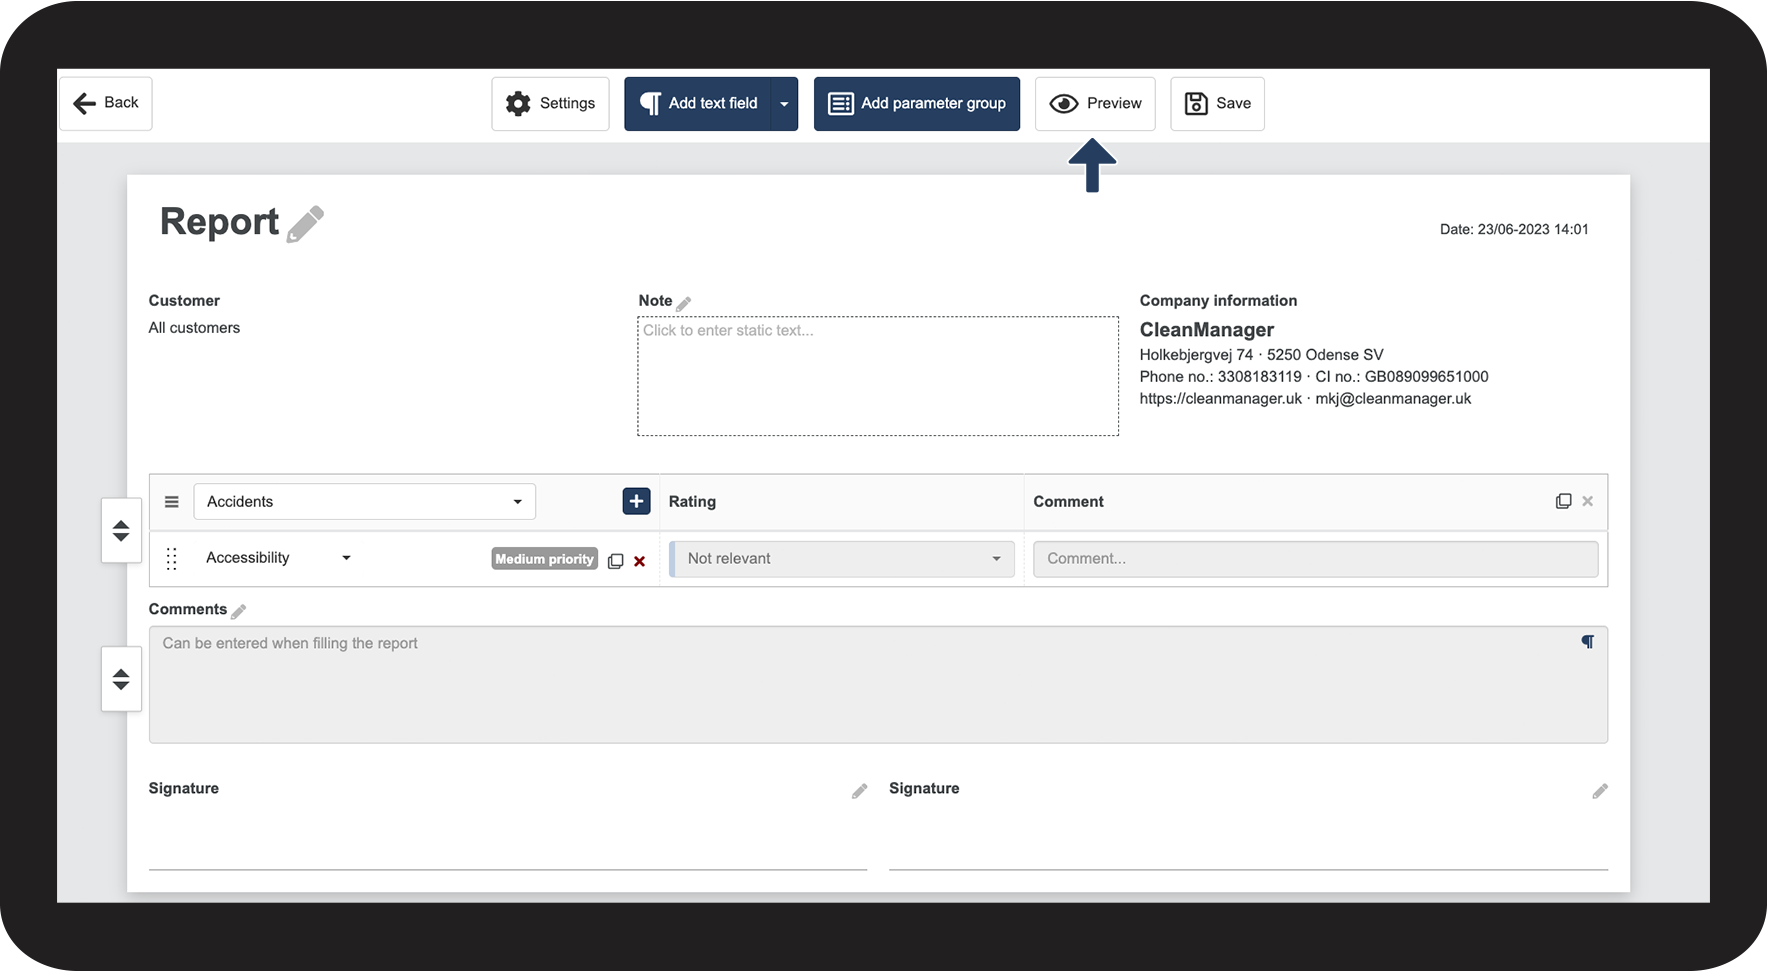Edit the Comments heading pencil icon
Image resolution: width=1767 pixels, height=971 pixels.
pyautogui.click(x=238, y=611)
